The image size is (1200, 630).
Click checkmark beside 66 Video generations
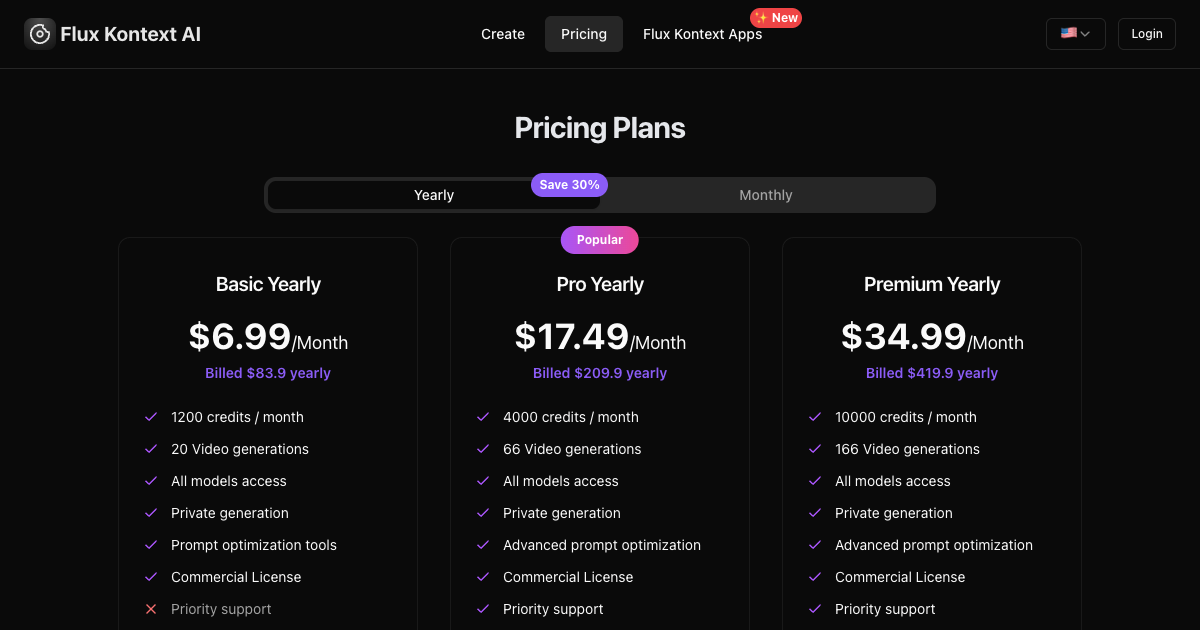[483, 449]
